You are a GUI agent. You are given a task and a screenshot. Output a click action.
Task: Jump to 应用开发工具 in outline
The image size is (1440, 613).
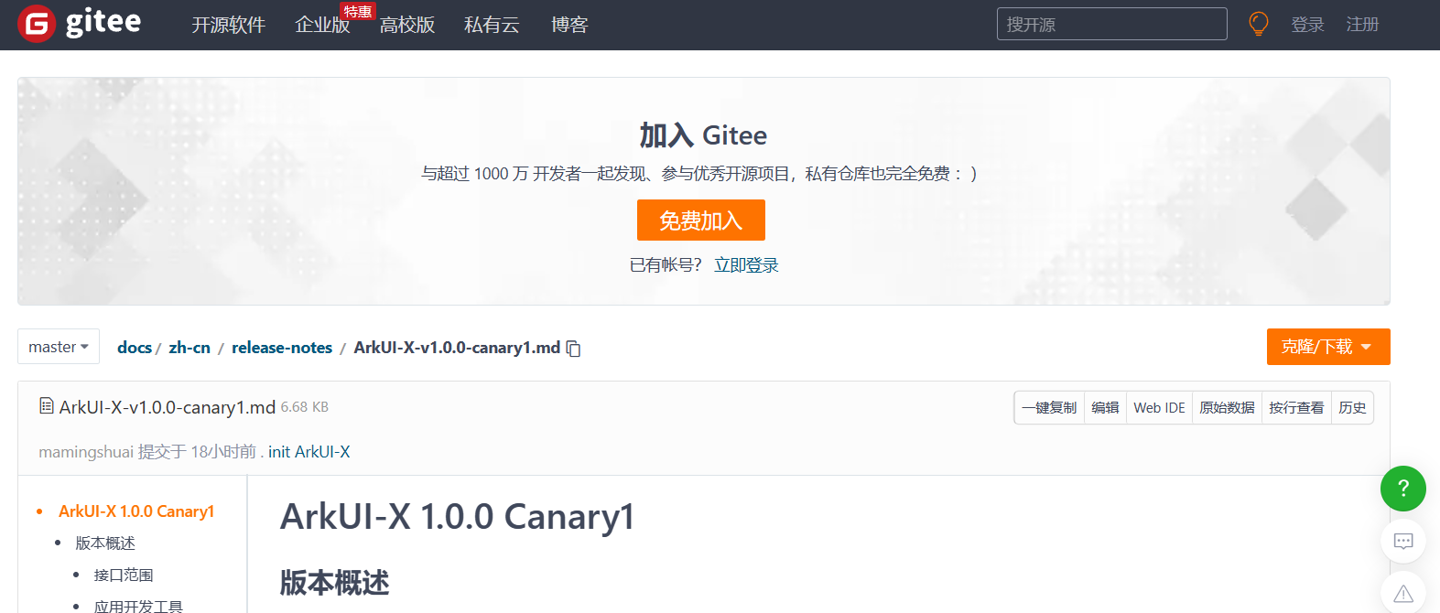pyautogui.click(x=139, y=606)
